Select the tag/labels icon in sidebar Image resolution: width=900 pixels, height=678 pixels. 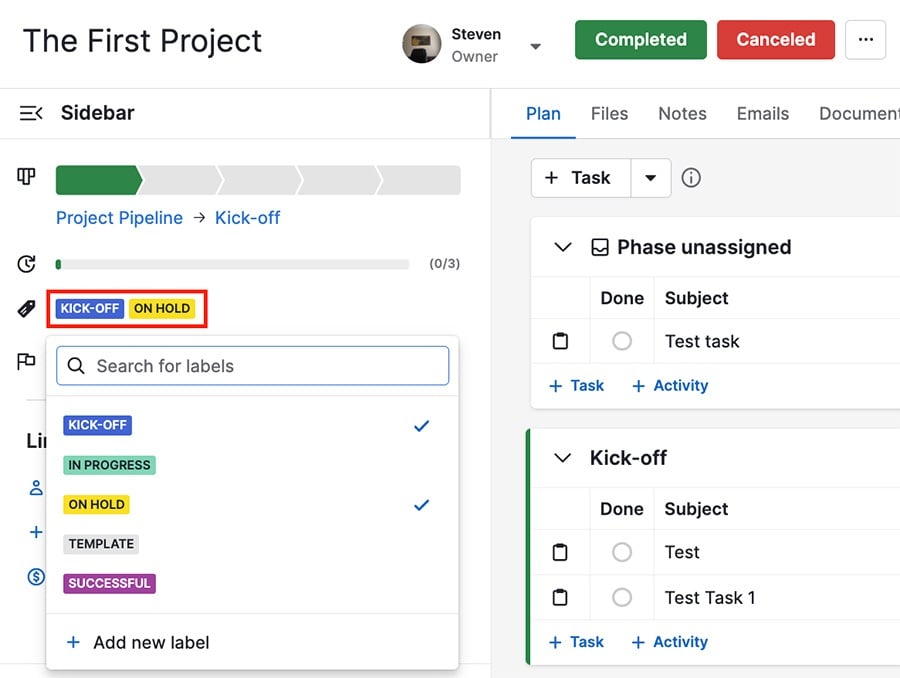click(25, 310)
